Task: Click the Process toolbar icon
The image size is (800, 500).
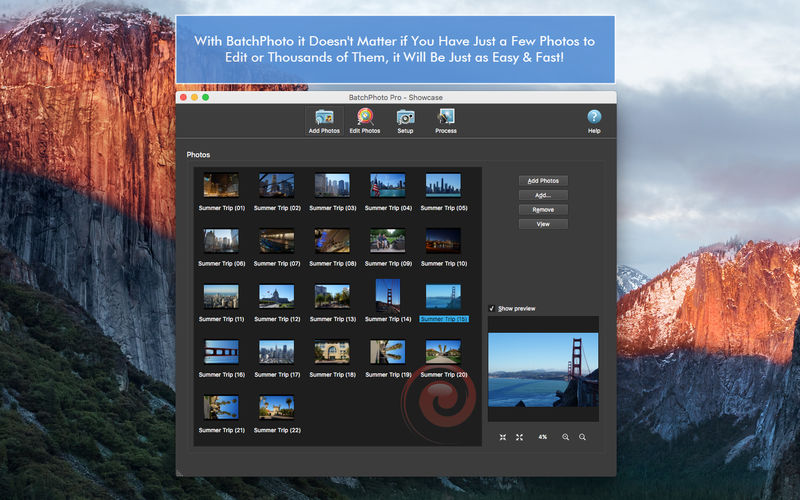Action: click(x=446, y=121)
